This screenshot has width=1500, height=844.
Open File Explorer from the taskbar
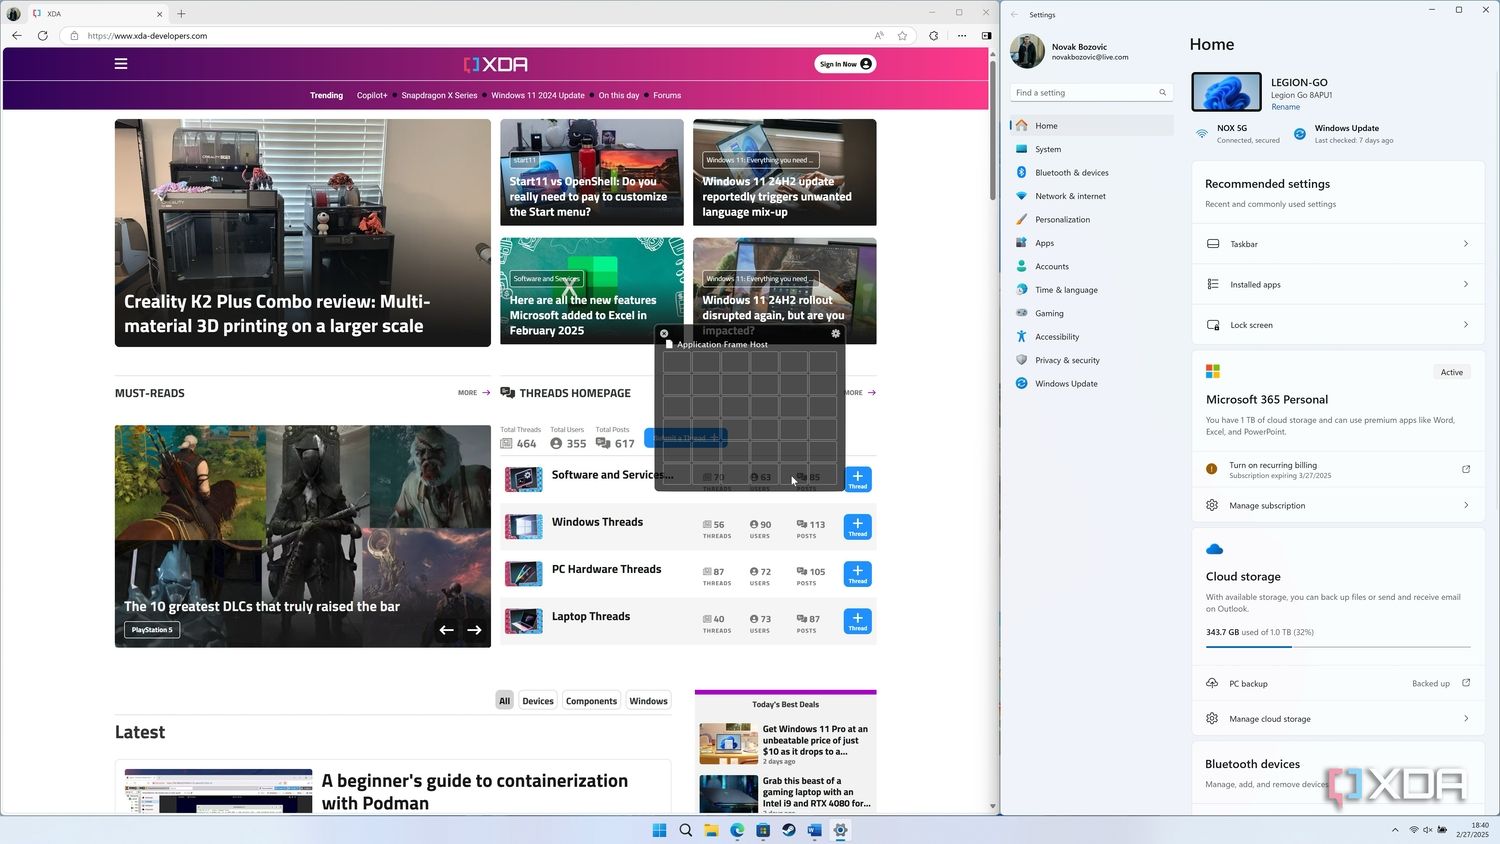pos(711,830)
